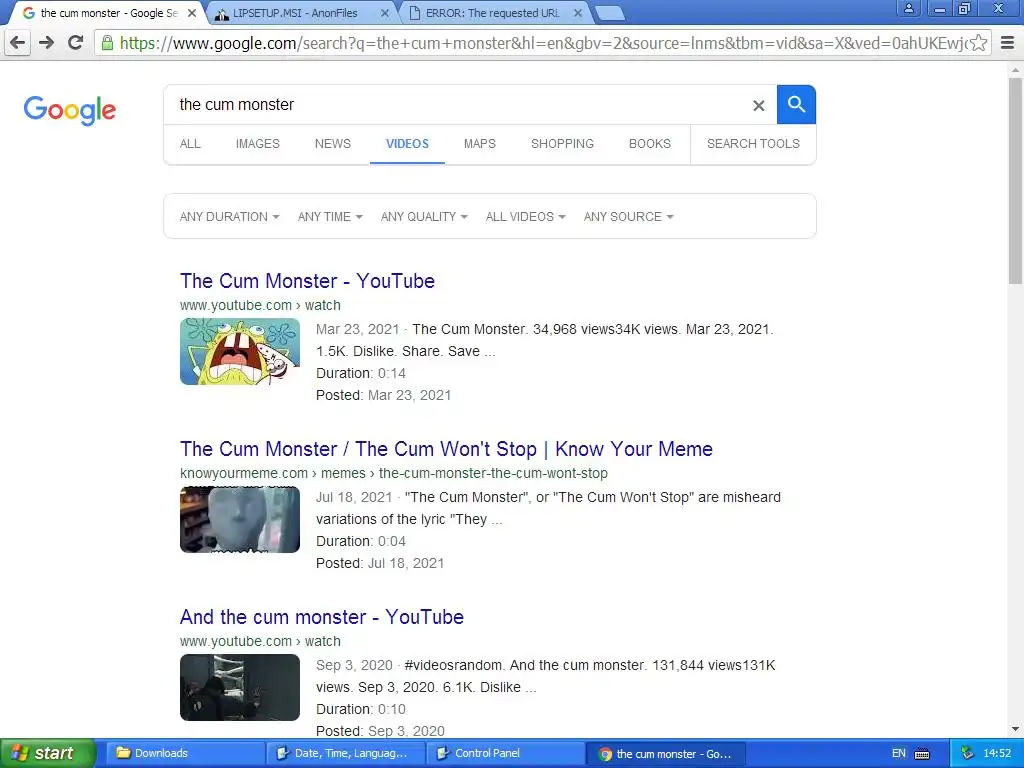1024x768 pixels.
Task: Click the Google logo
Action: pyautogui.click(x=70, y=110)
